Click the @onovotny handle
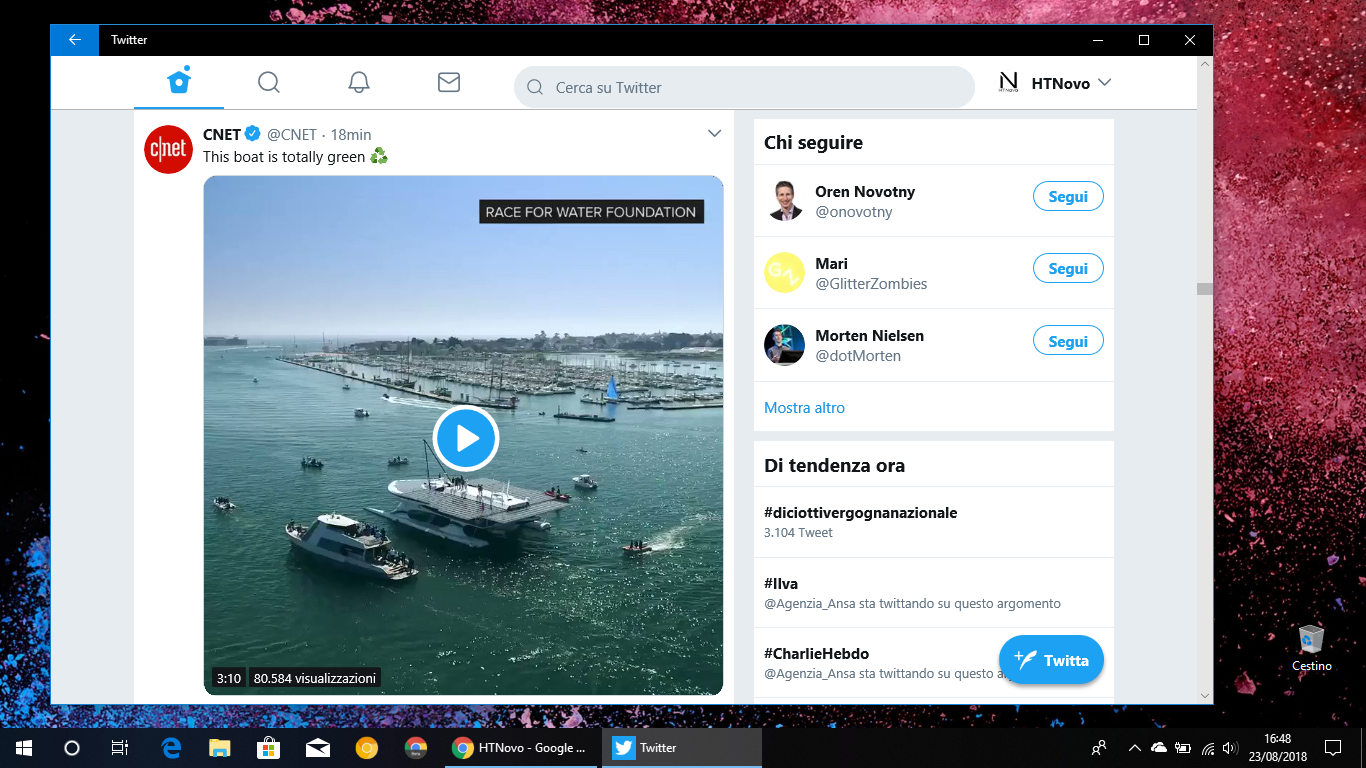The image size is (1366, 768). [x=853, y=212]
